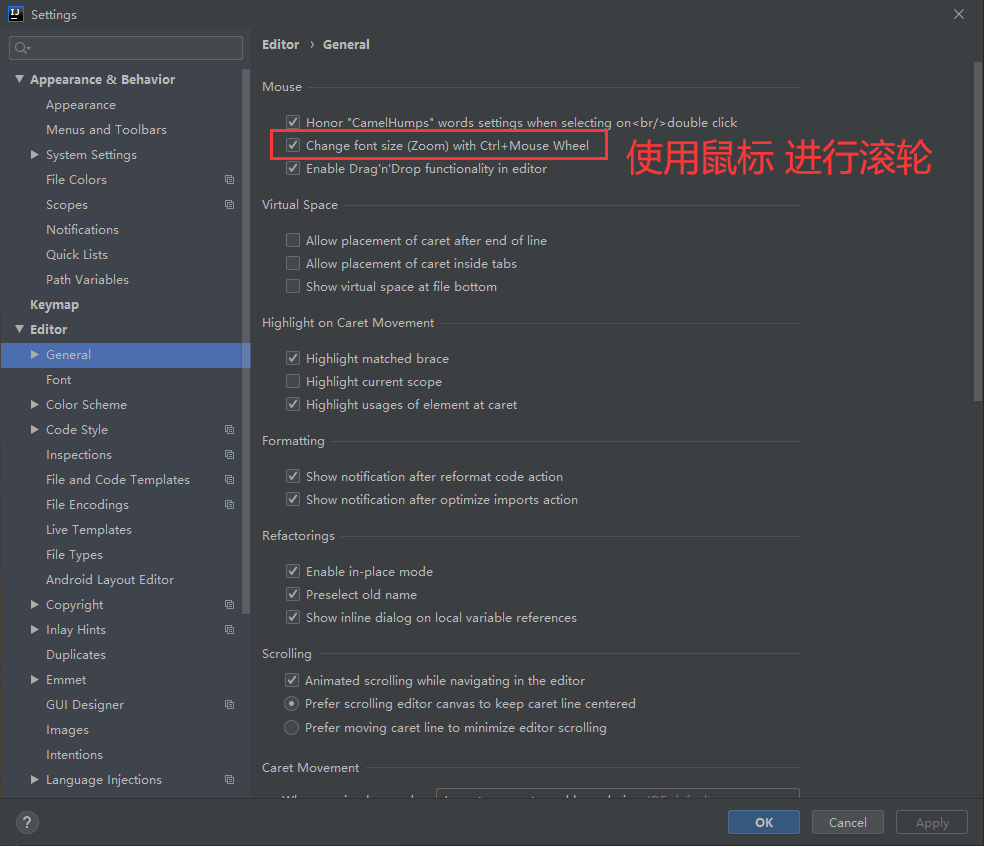Expand the System Settings tree node
Viewport: 984px width, 846px height.
(x=35, y=154)
